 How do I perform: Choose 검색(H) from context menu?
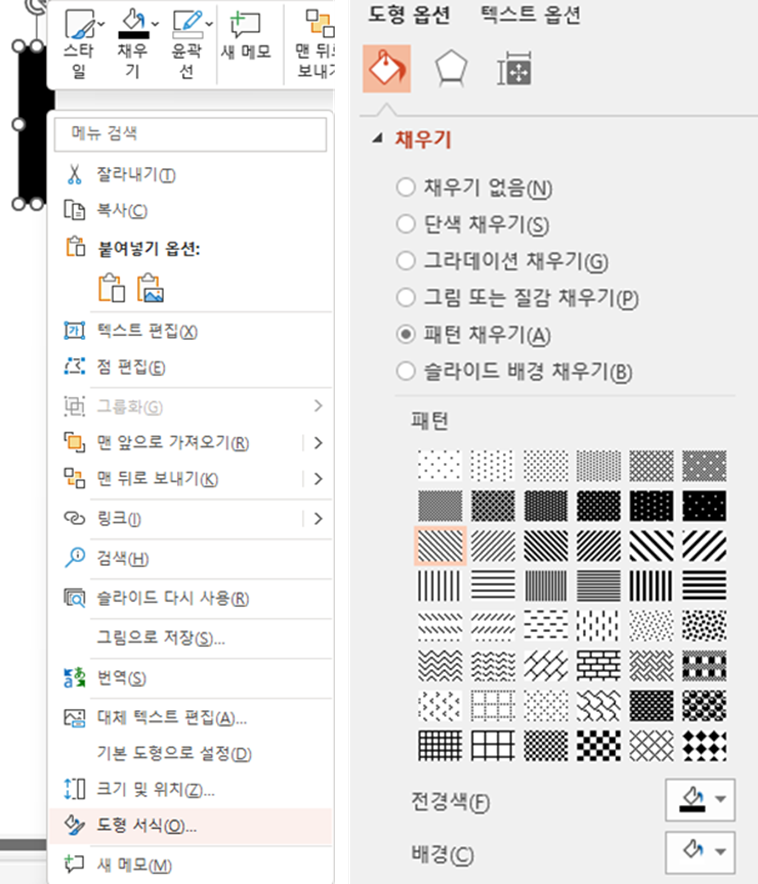(190, 558)
